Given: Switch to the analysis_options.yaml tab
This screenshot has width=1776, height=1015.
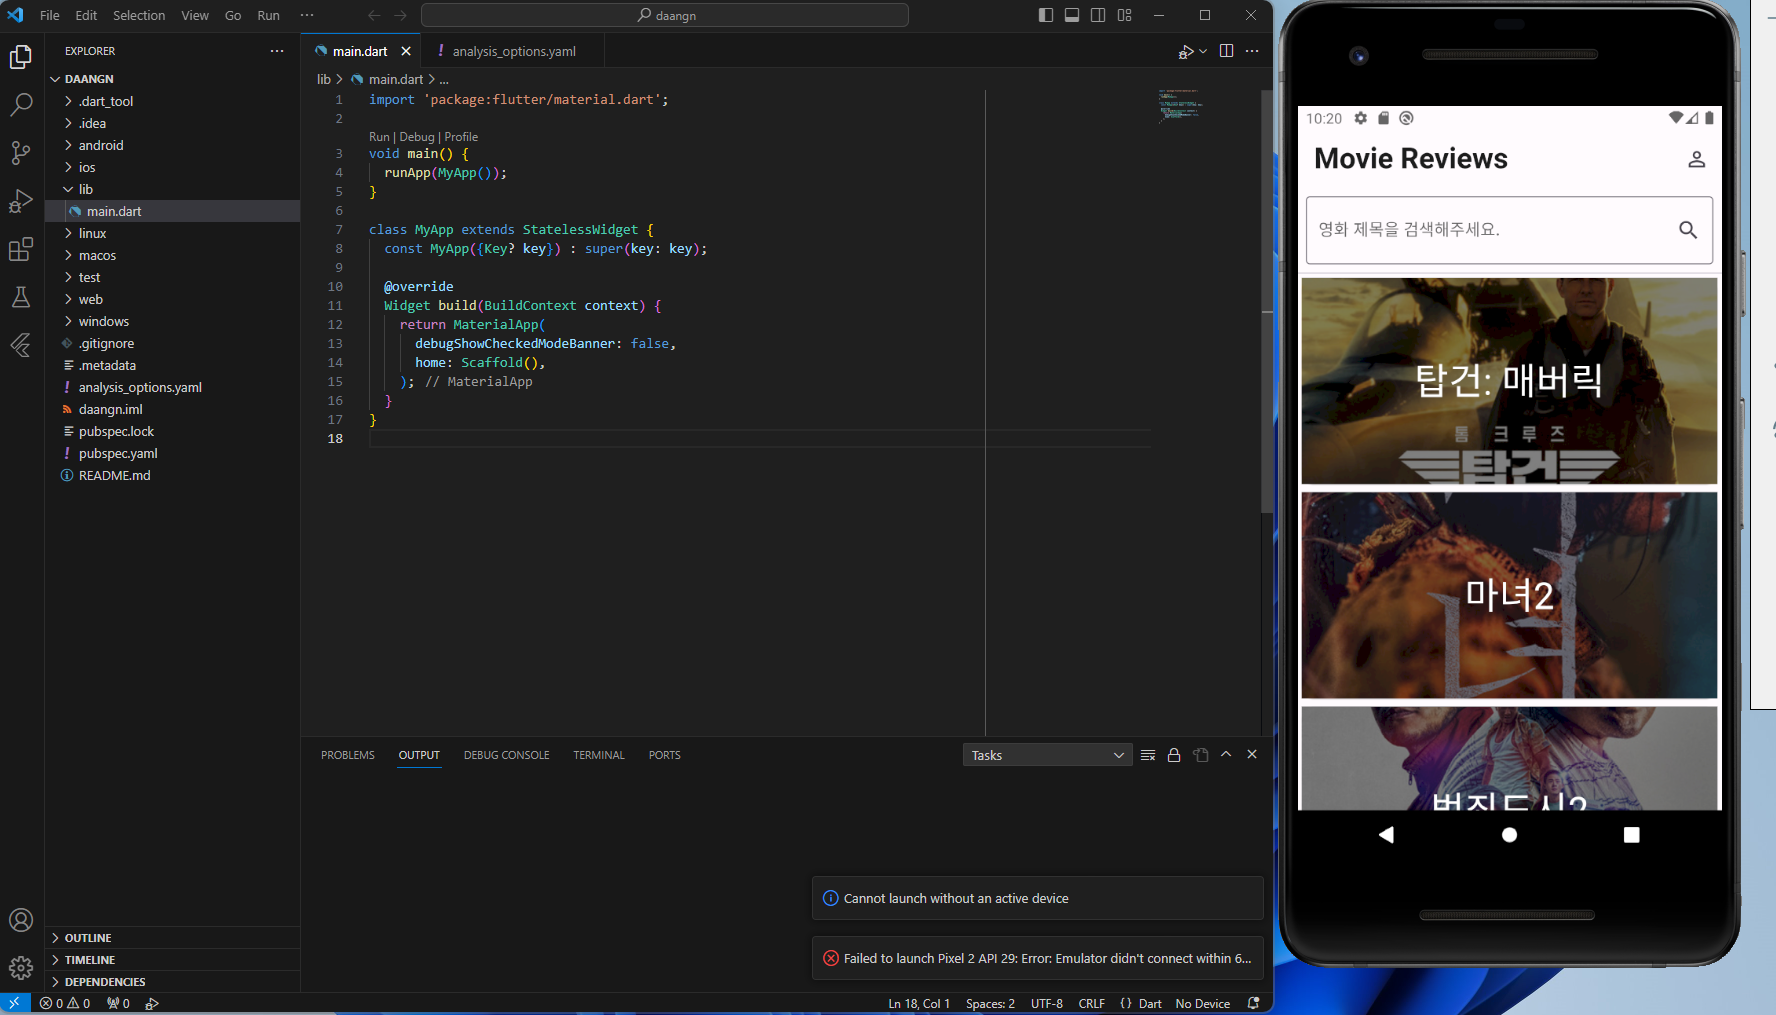Looking at the screenshot, I should [513, 51].
